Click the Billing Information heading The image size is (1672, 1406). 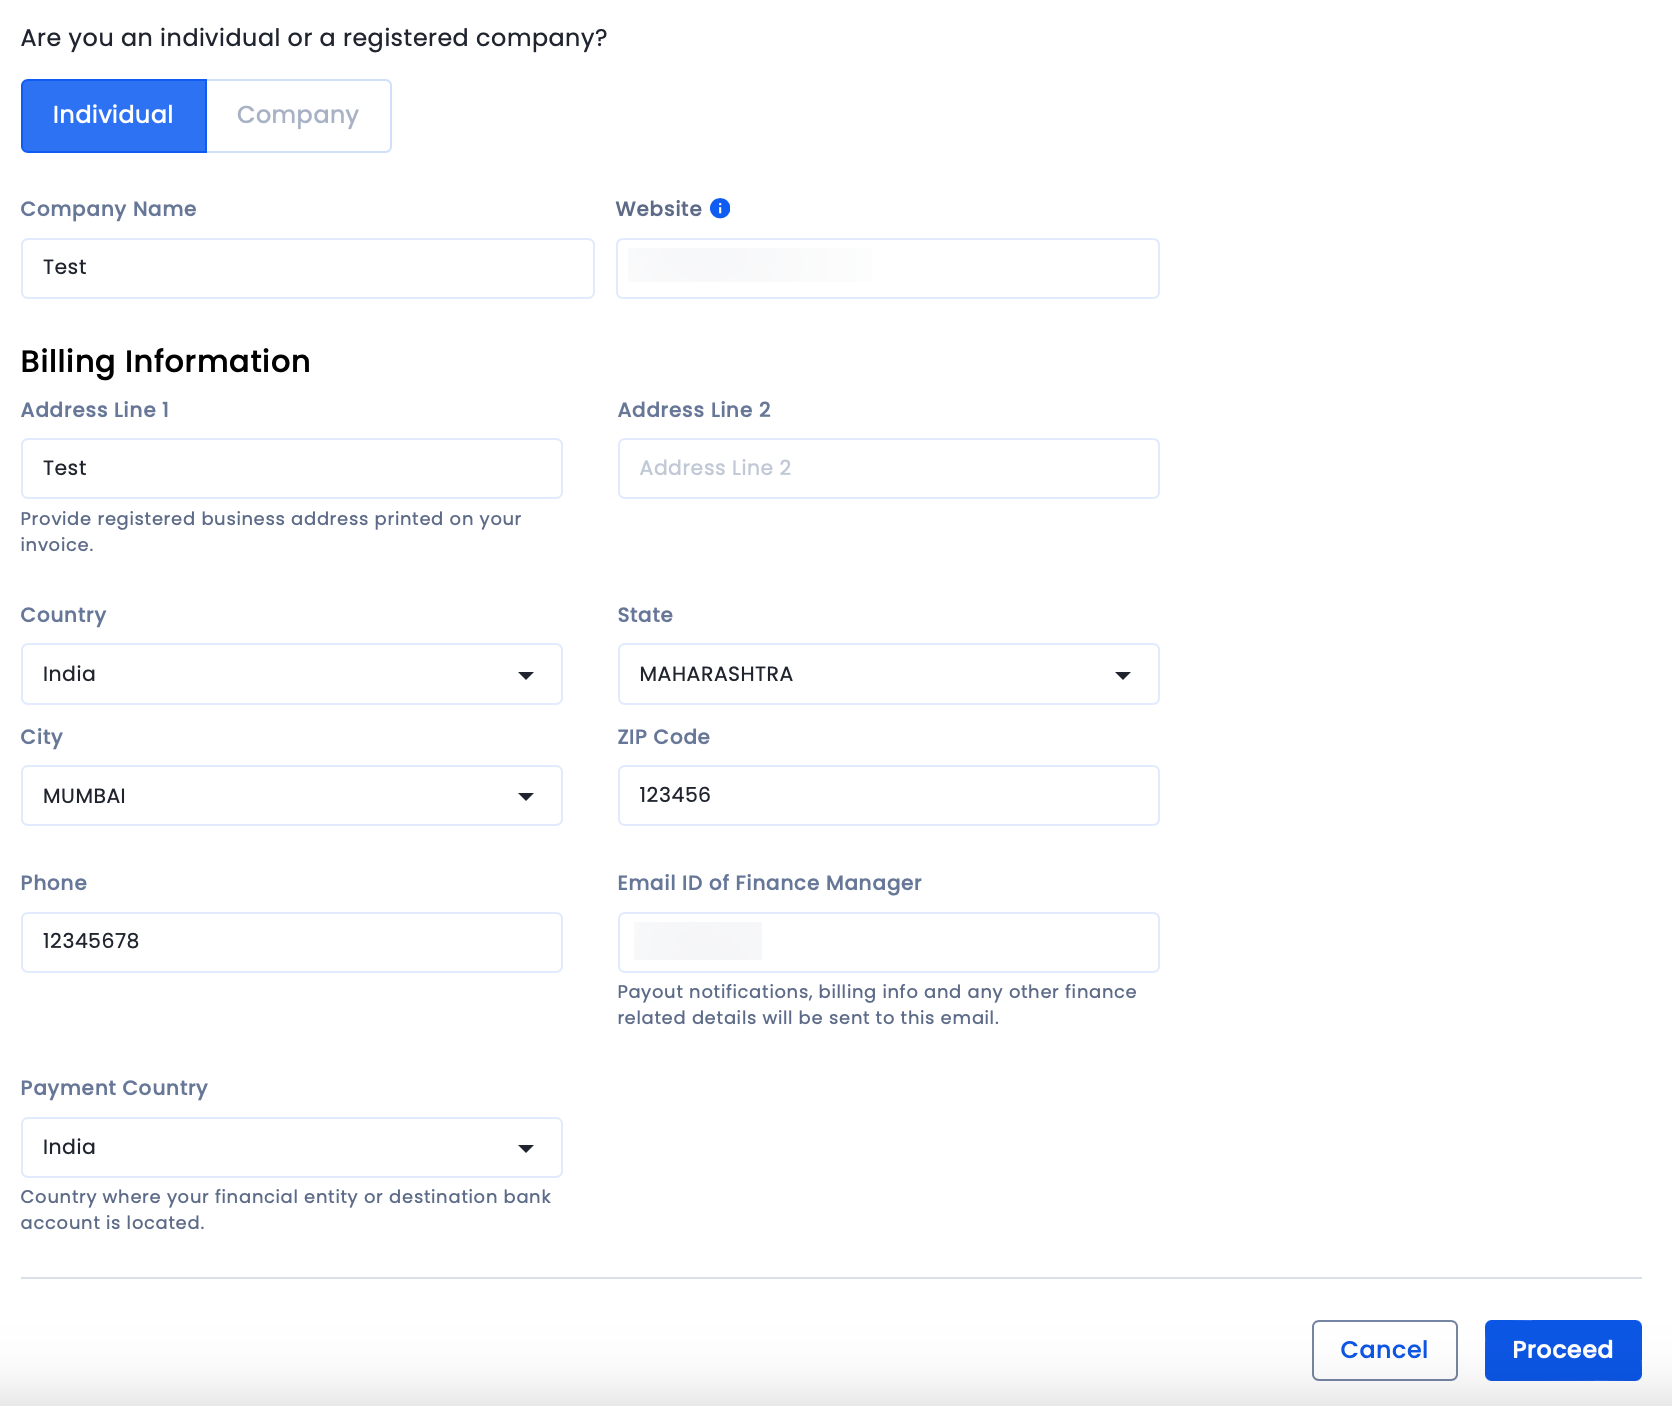[166, 361]
